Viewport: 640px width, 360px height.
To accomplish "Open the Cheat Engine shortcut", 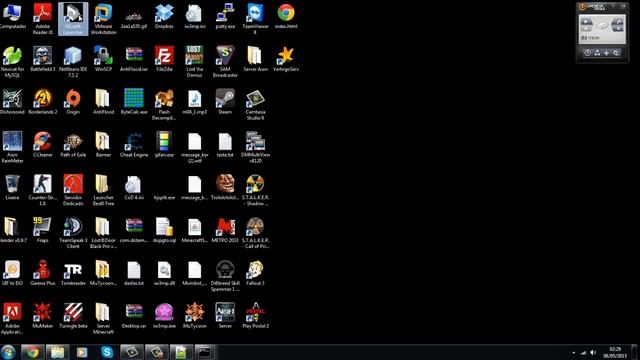I will click(x=134, y=144).
